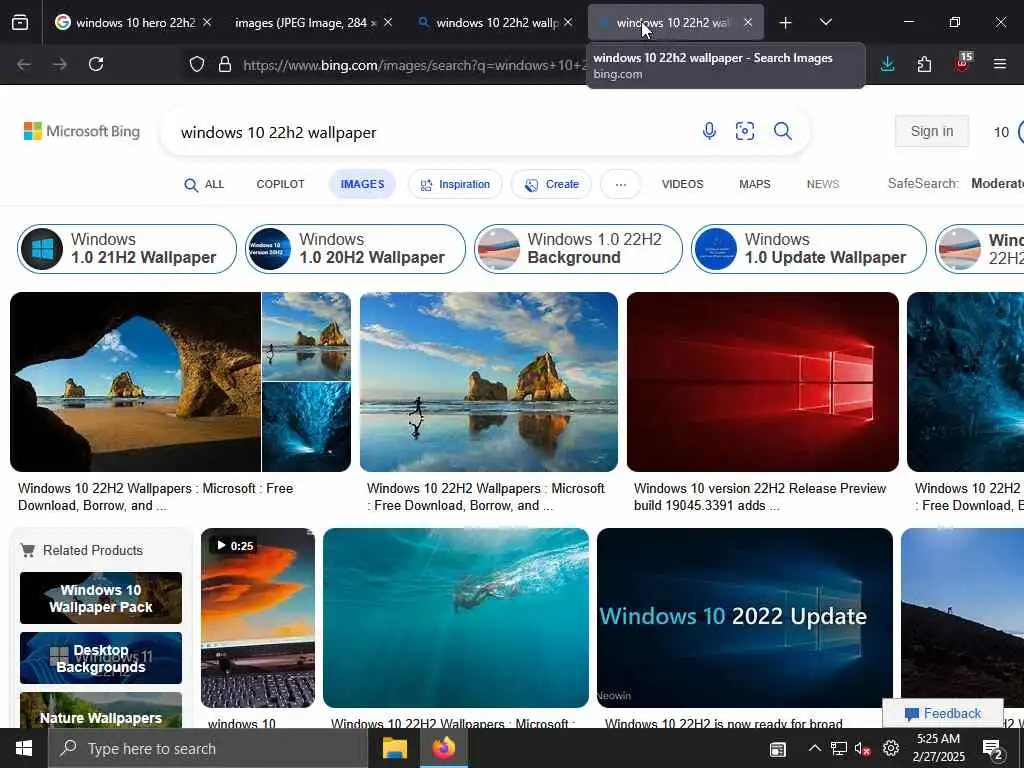Select Windows 1.0 22H2 Background suggestion
Image resolution: width=1024 pixels, height=768 pixels.
click(x=578, y=249)
